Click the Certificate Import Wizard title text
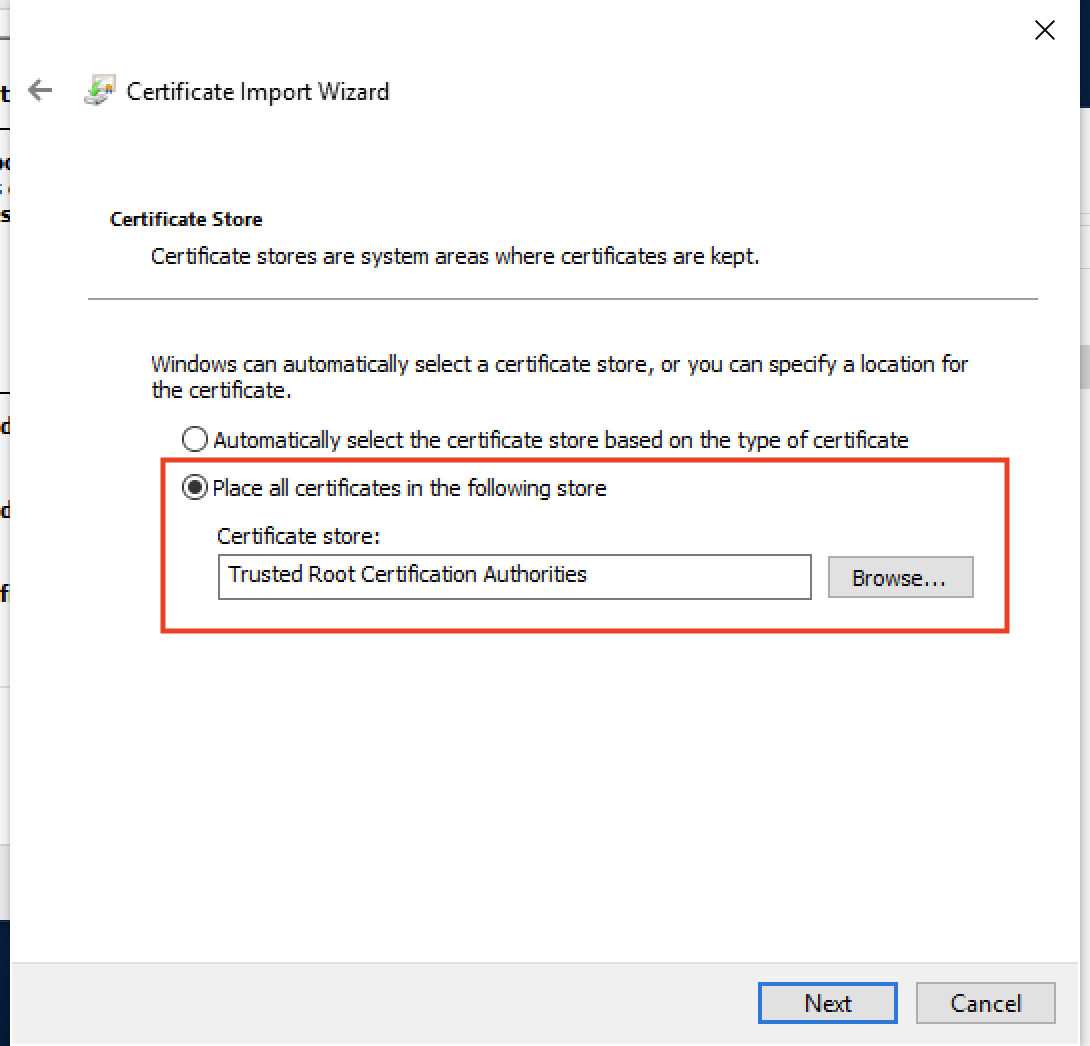 257,92
